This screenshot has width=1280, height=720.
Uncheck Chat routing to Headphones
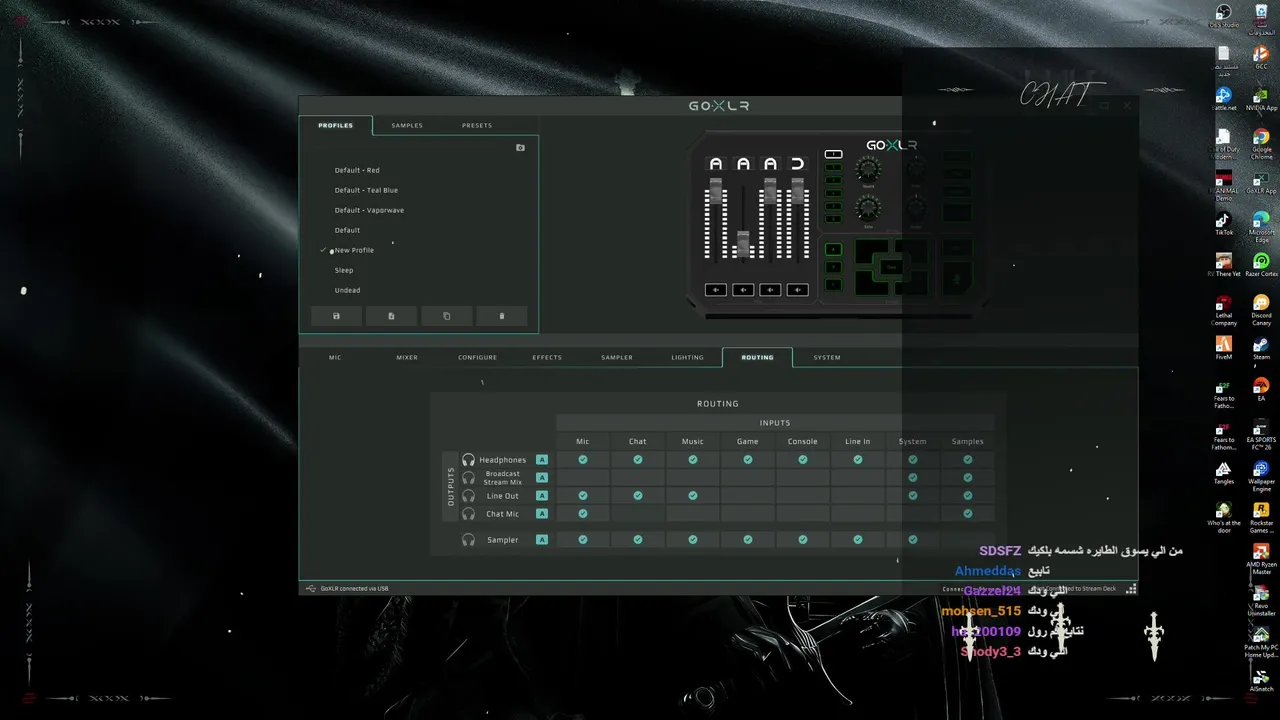click(x=638, y=460)
